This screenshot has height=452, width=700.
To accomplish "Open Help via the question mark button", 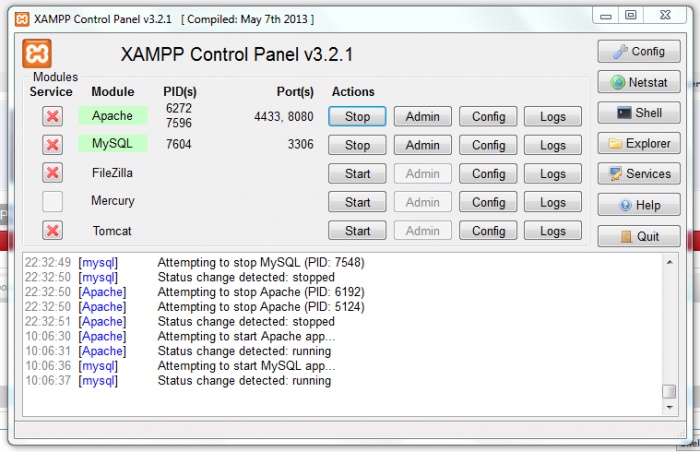I will pos(639,205).
